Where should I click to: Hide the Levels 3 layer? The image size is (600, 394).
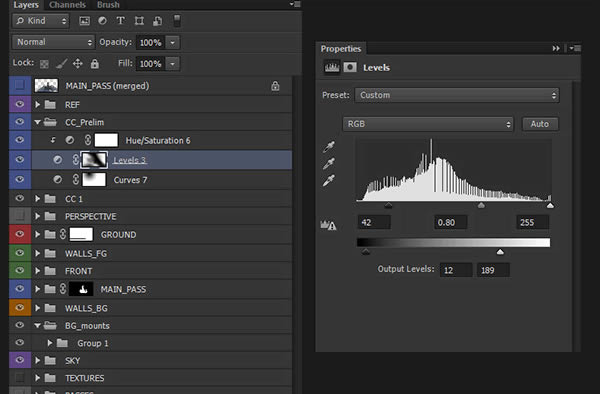[20, 160]
